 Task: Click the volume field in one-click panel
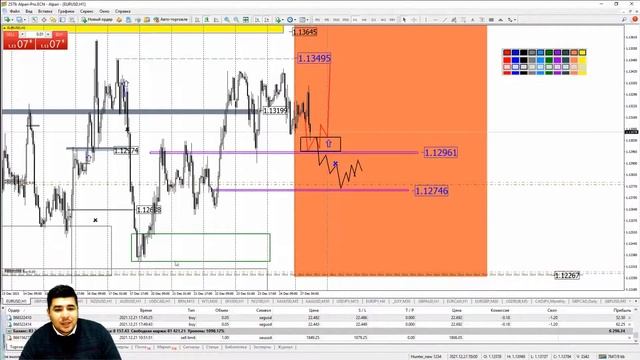(x=36, y=34)
